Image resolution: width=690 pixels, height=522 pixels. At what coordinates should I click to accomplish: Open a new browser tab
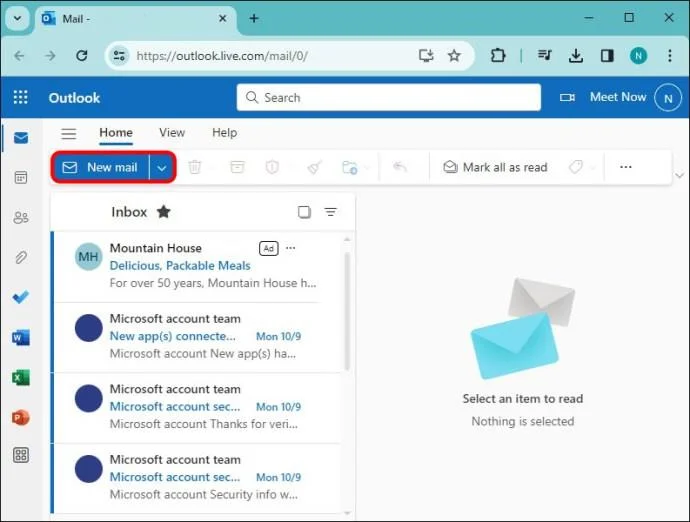pyautogui.click(x=254, y=18)
